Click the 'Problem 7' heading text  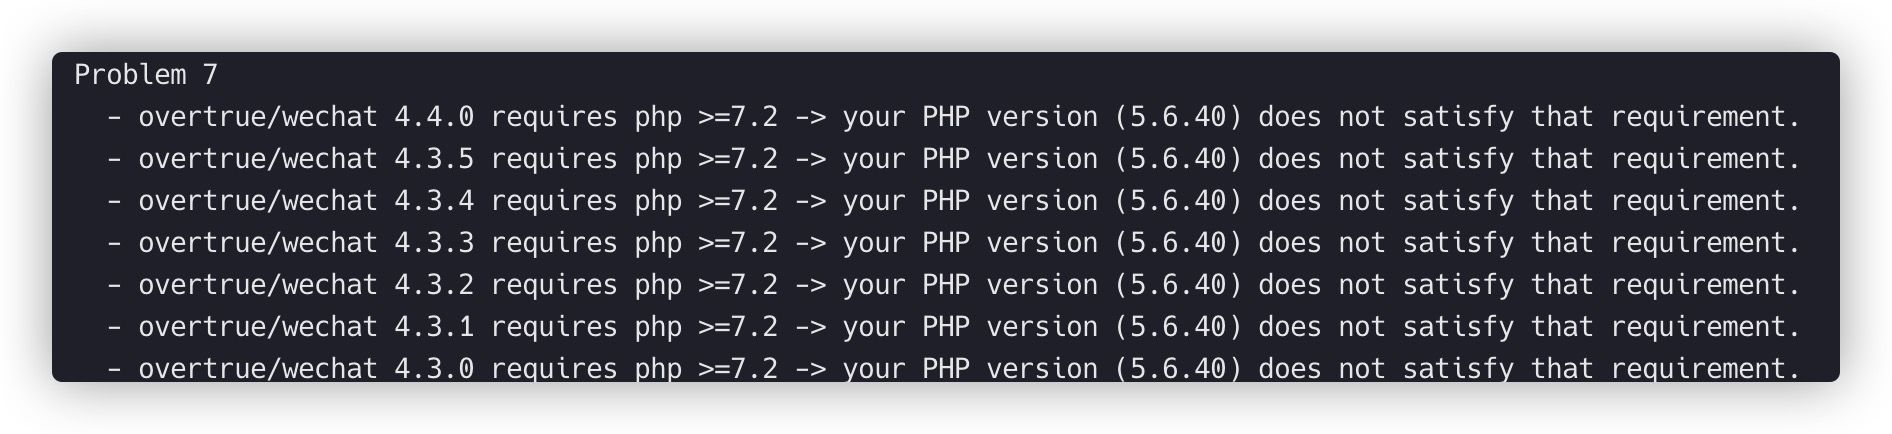point(146,75)
